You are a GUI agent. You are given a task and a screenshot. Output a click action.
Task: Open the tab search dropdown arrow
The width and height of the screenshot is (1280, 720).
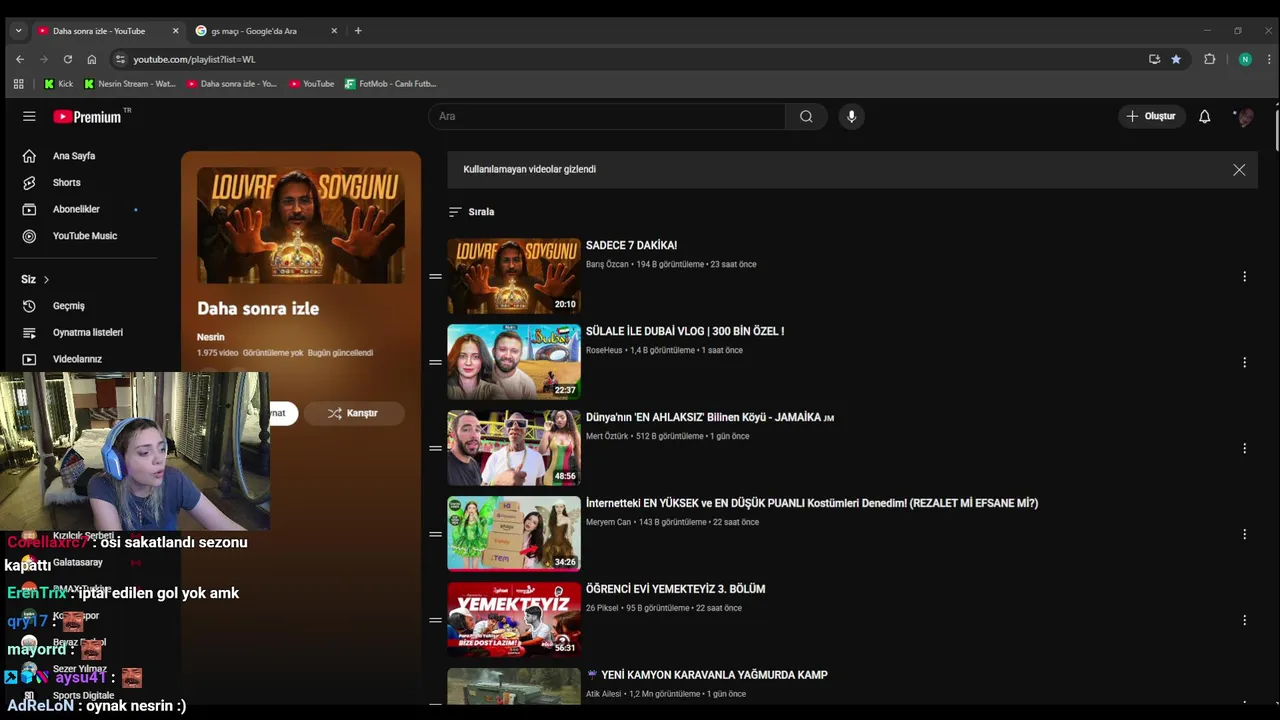coord(18,31)
